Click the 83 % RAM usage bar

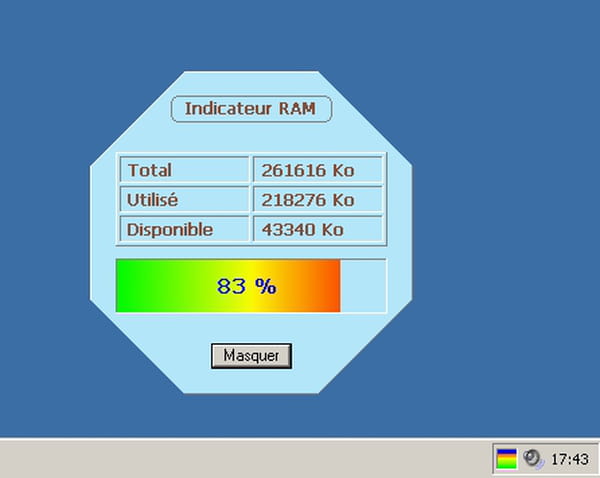click(x=251, y=286)
